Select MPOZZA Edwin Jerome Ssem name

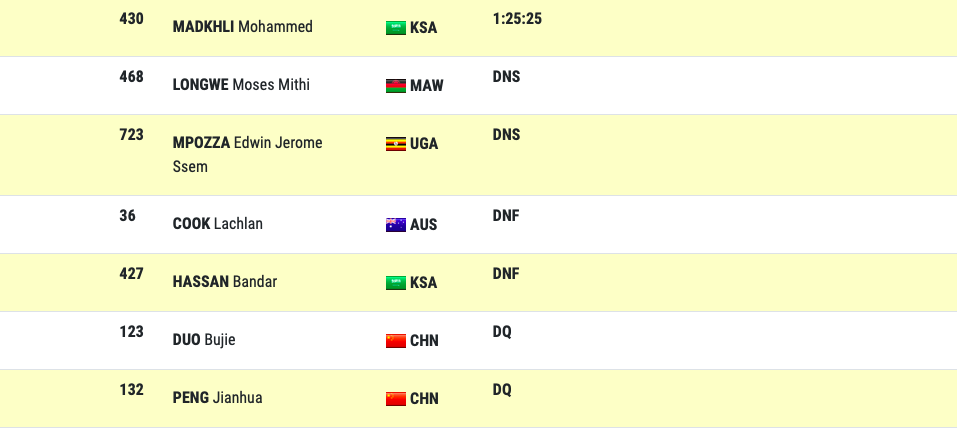[x=247, y=154]
